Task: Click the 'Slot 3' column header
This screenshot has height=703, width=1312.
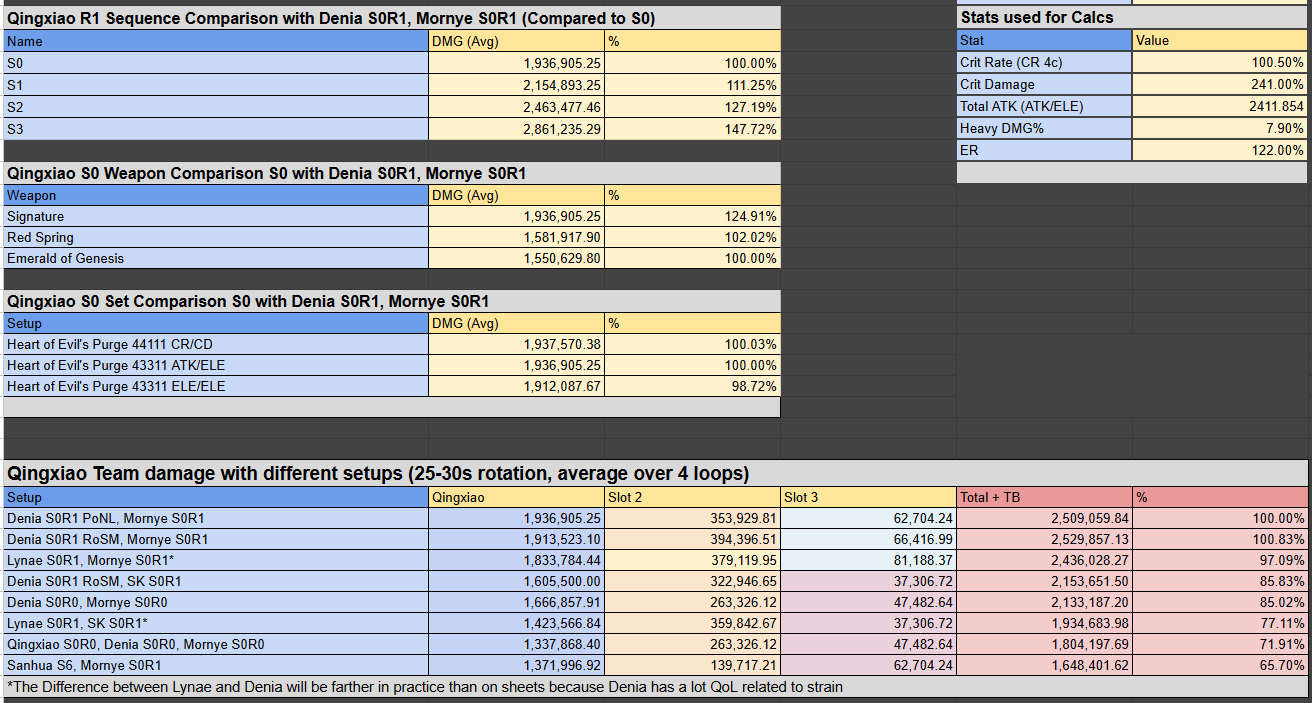Action: (x=869, y=497)
